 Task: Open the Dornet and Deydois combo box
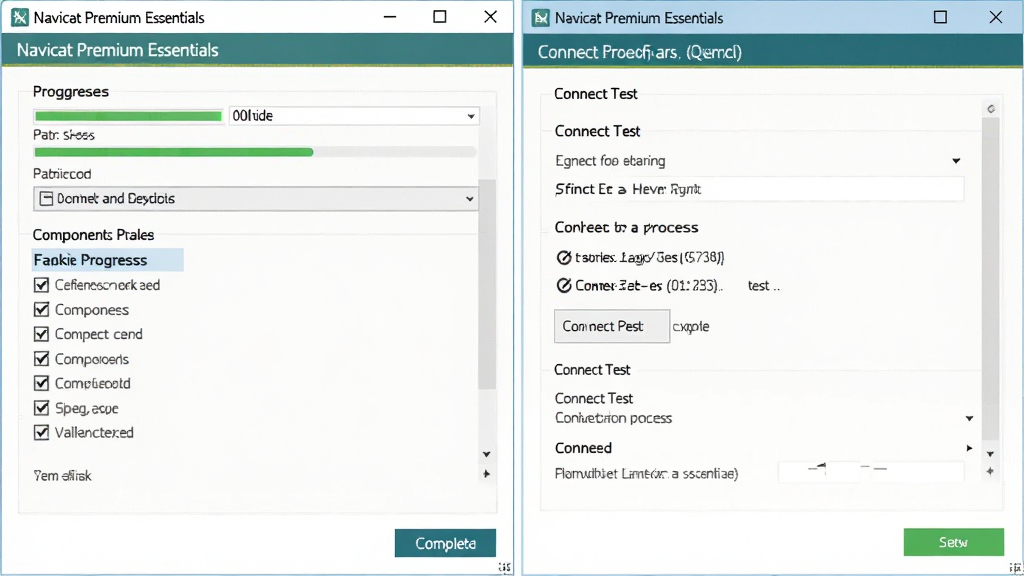click(x=255, y=199)
